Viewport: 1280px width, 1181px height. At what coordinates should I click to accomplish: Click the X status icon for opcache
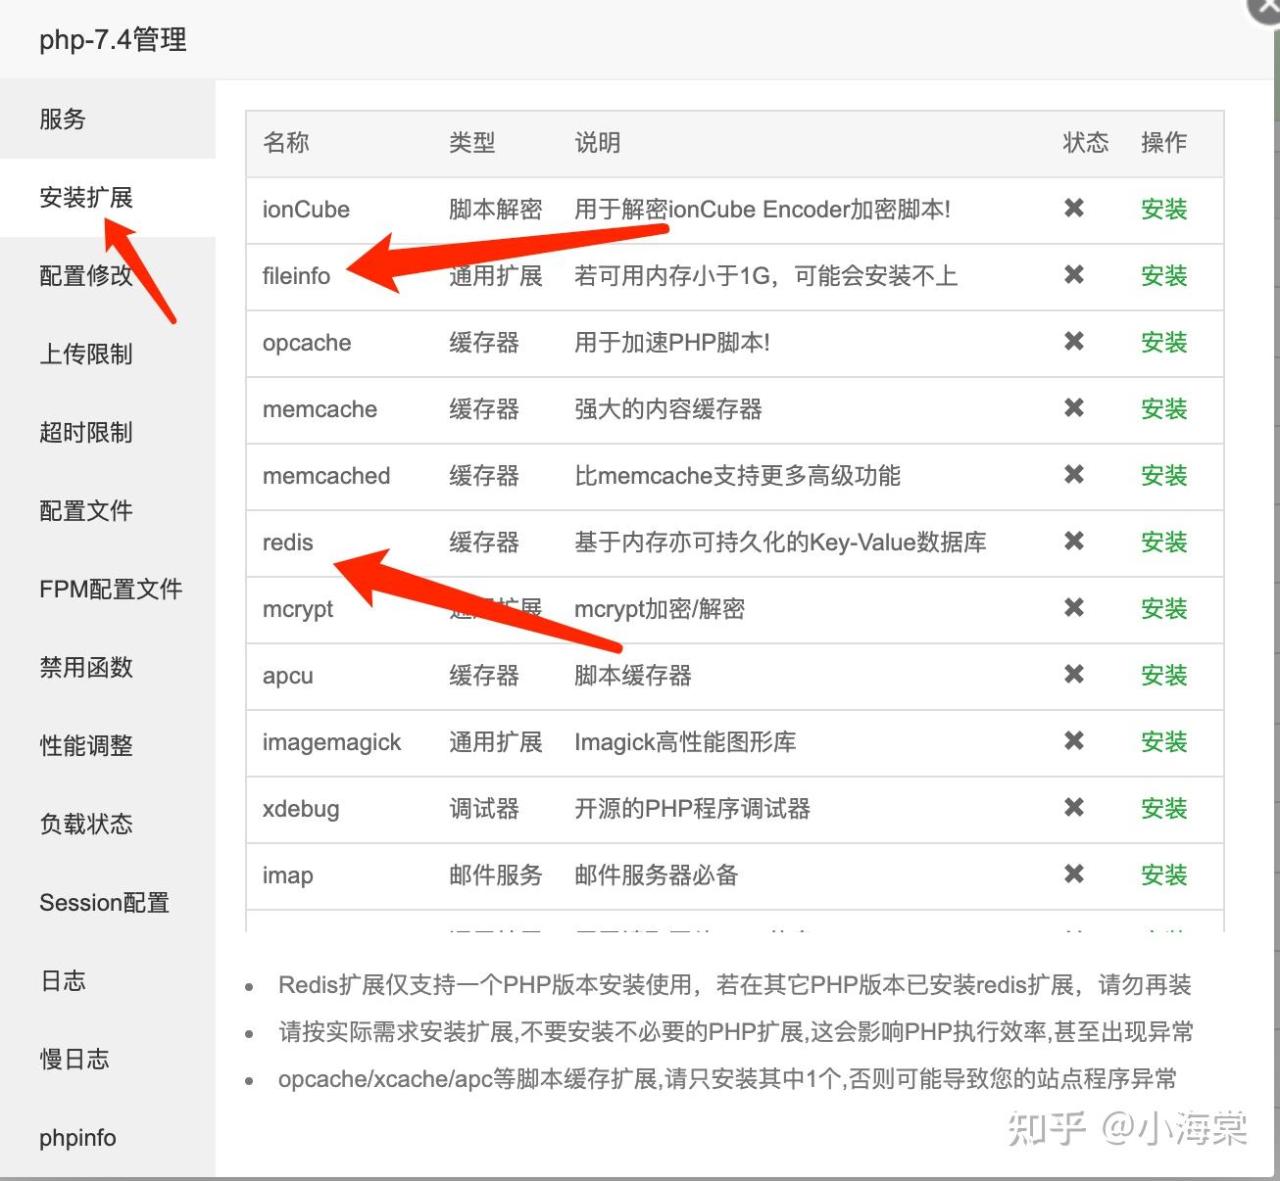(1074, 341)
